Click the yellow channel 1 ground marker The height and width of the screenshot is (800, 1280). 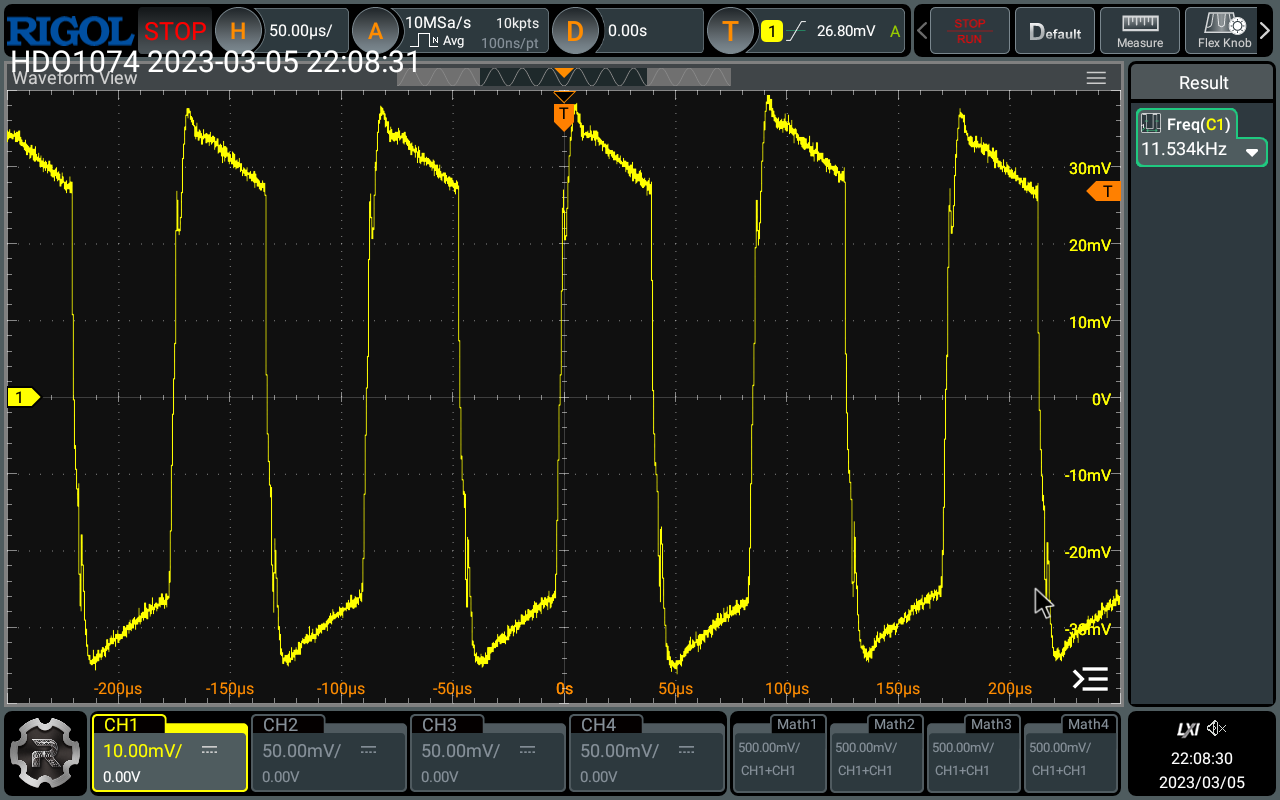[x=22, y=398]
